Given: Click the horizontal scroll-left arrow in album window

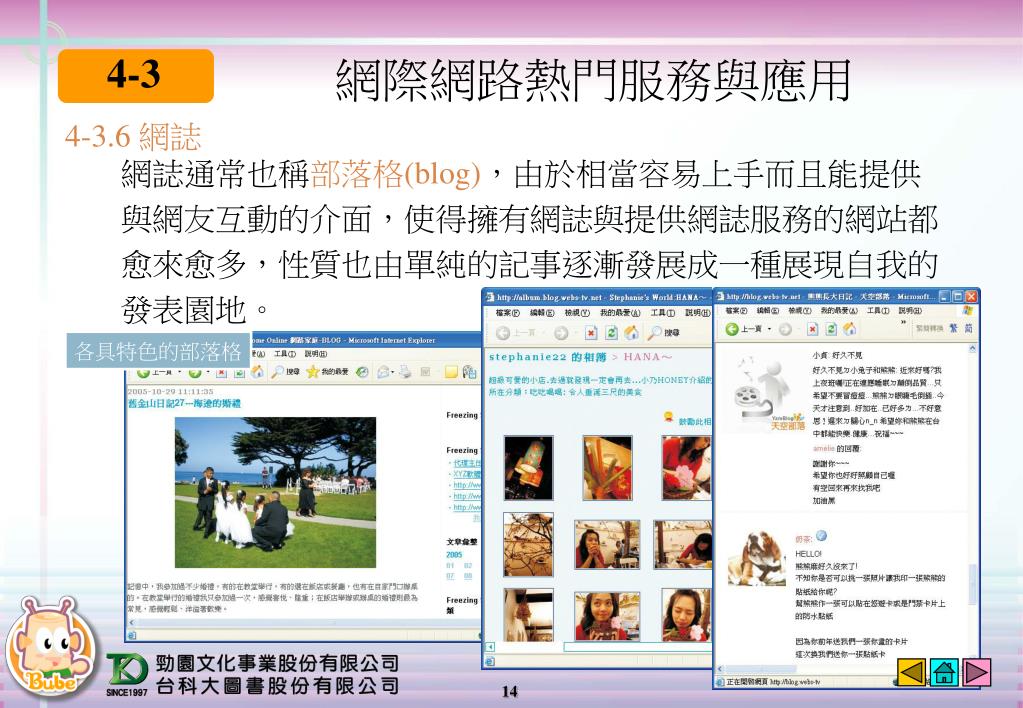Looking at the screenshot, I should tap(490, 647).
